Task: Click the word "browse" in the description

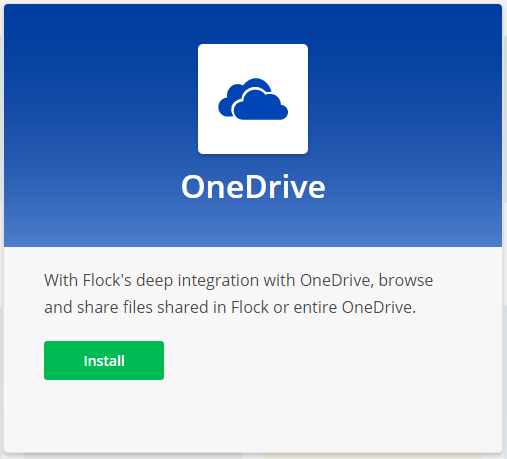Action: click(x=406, y=280)
